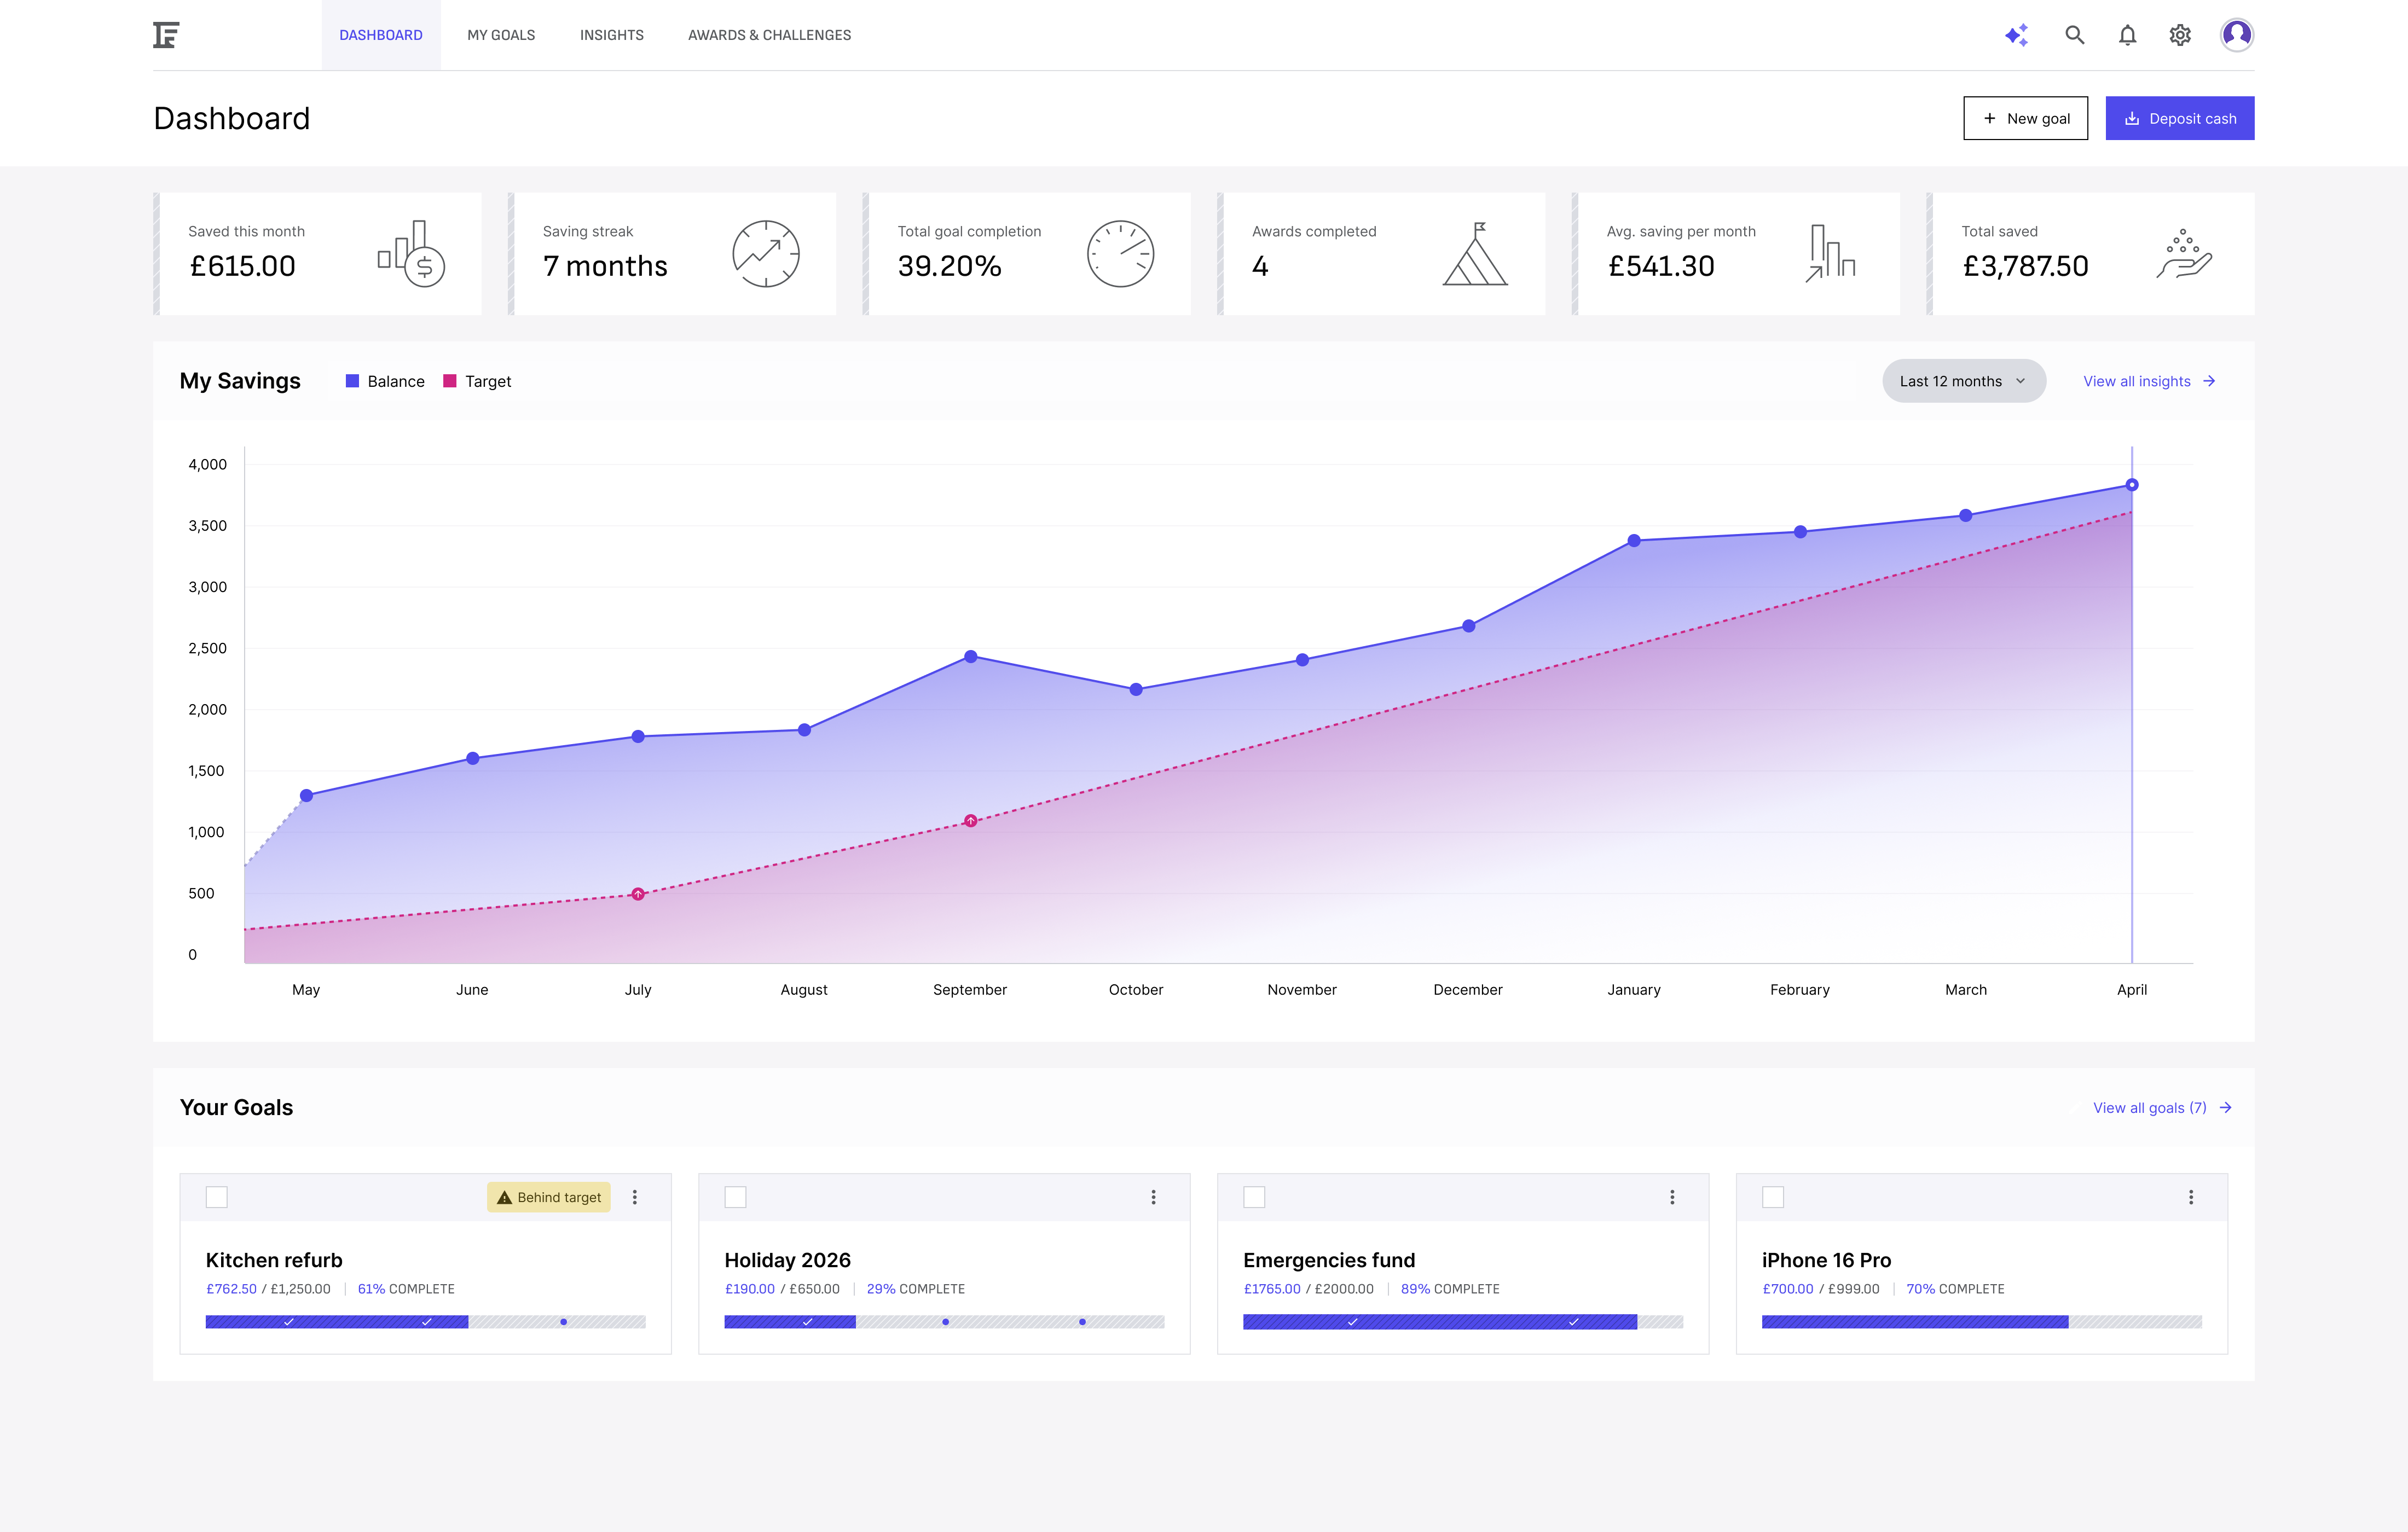Click the AI sparkle assistant icon

point(2016,35)
